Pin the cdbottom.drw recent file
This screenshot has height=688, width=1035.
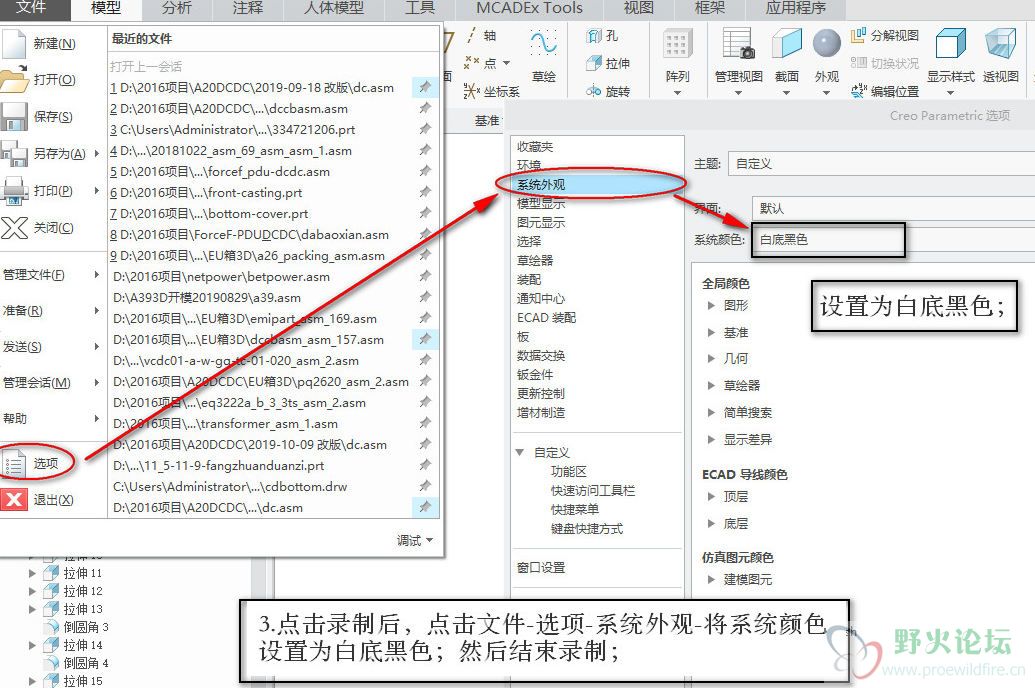tap(424, 486)
